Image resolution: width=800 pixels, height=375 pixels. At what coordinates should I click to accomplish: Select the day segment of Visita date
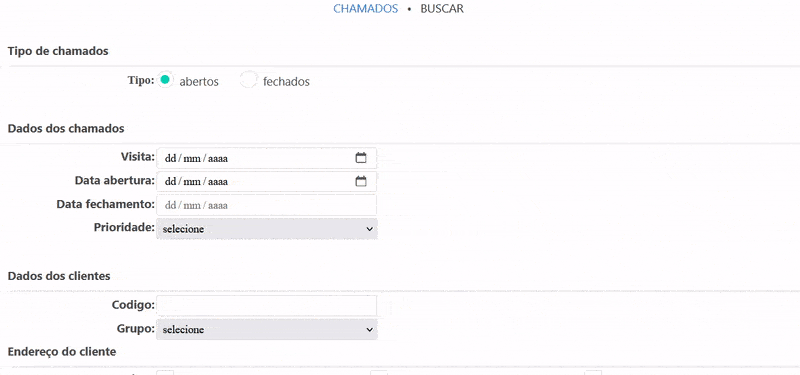(x=170, y=159)
